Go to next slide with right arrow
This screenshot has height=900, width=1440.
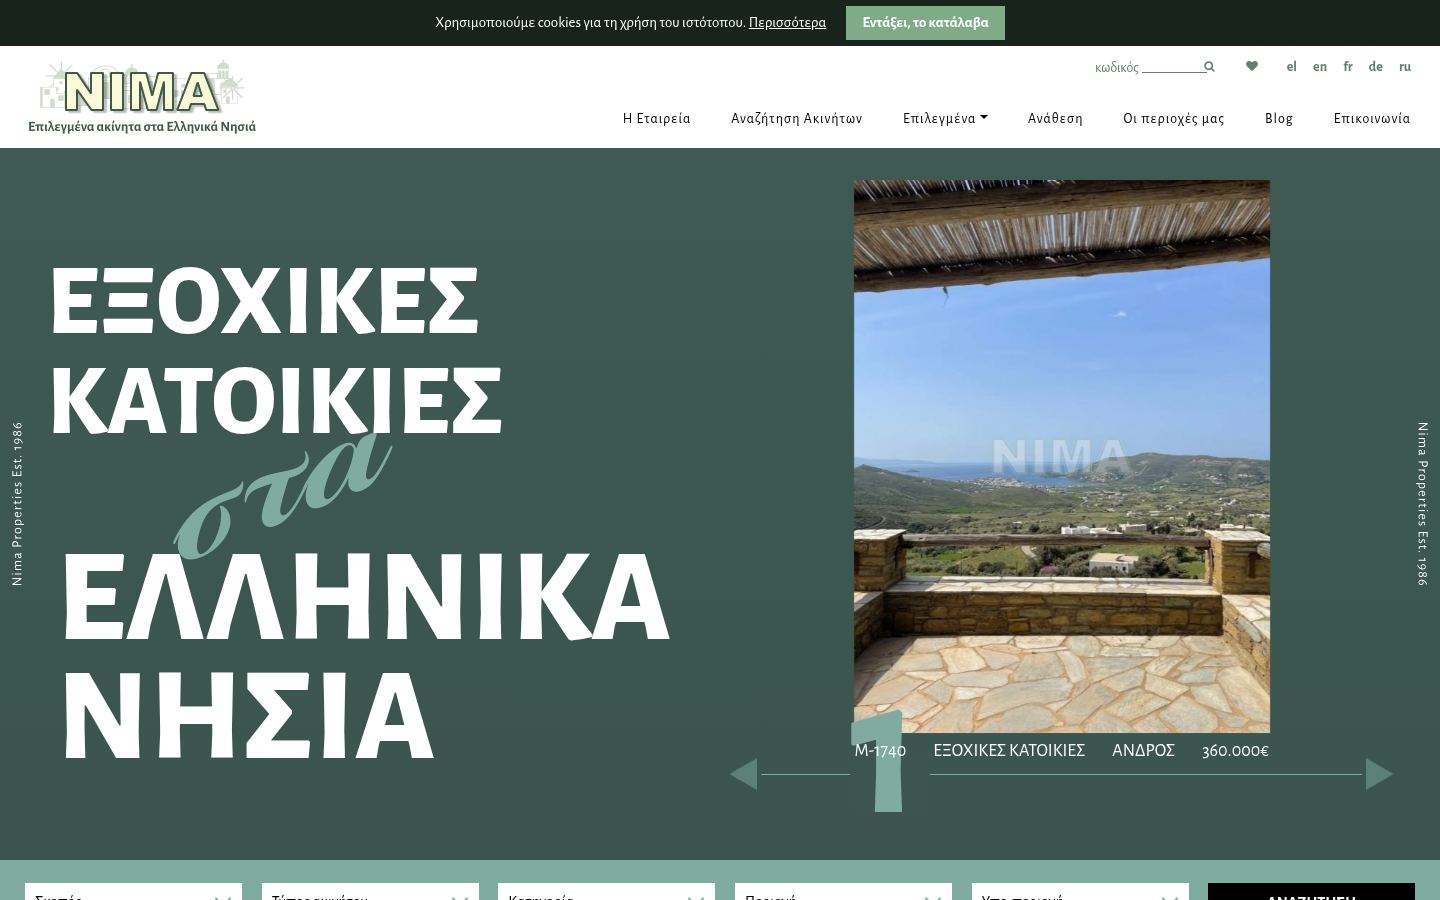coord(1379,774)
